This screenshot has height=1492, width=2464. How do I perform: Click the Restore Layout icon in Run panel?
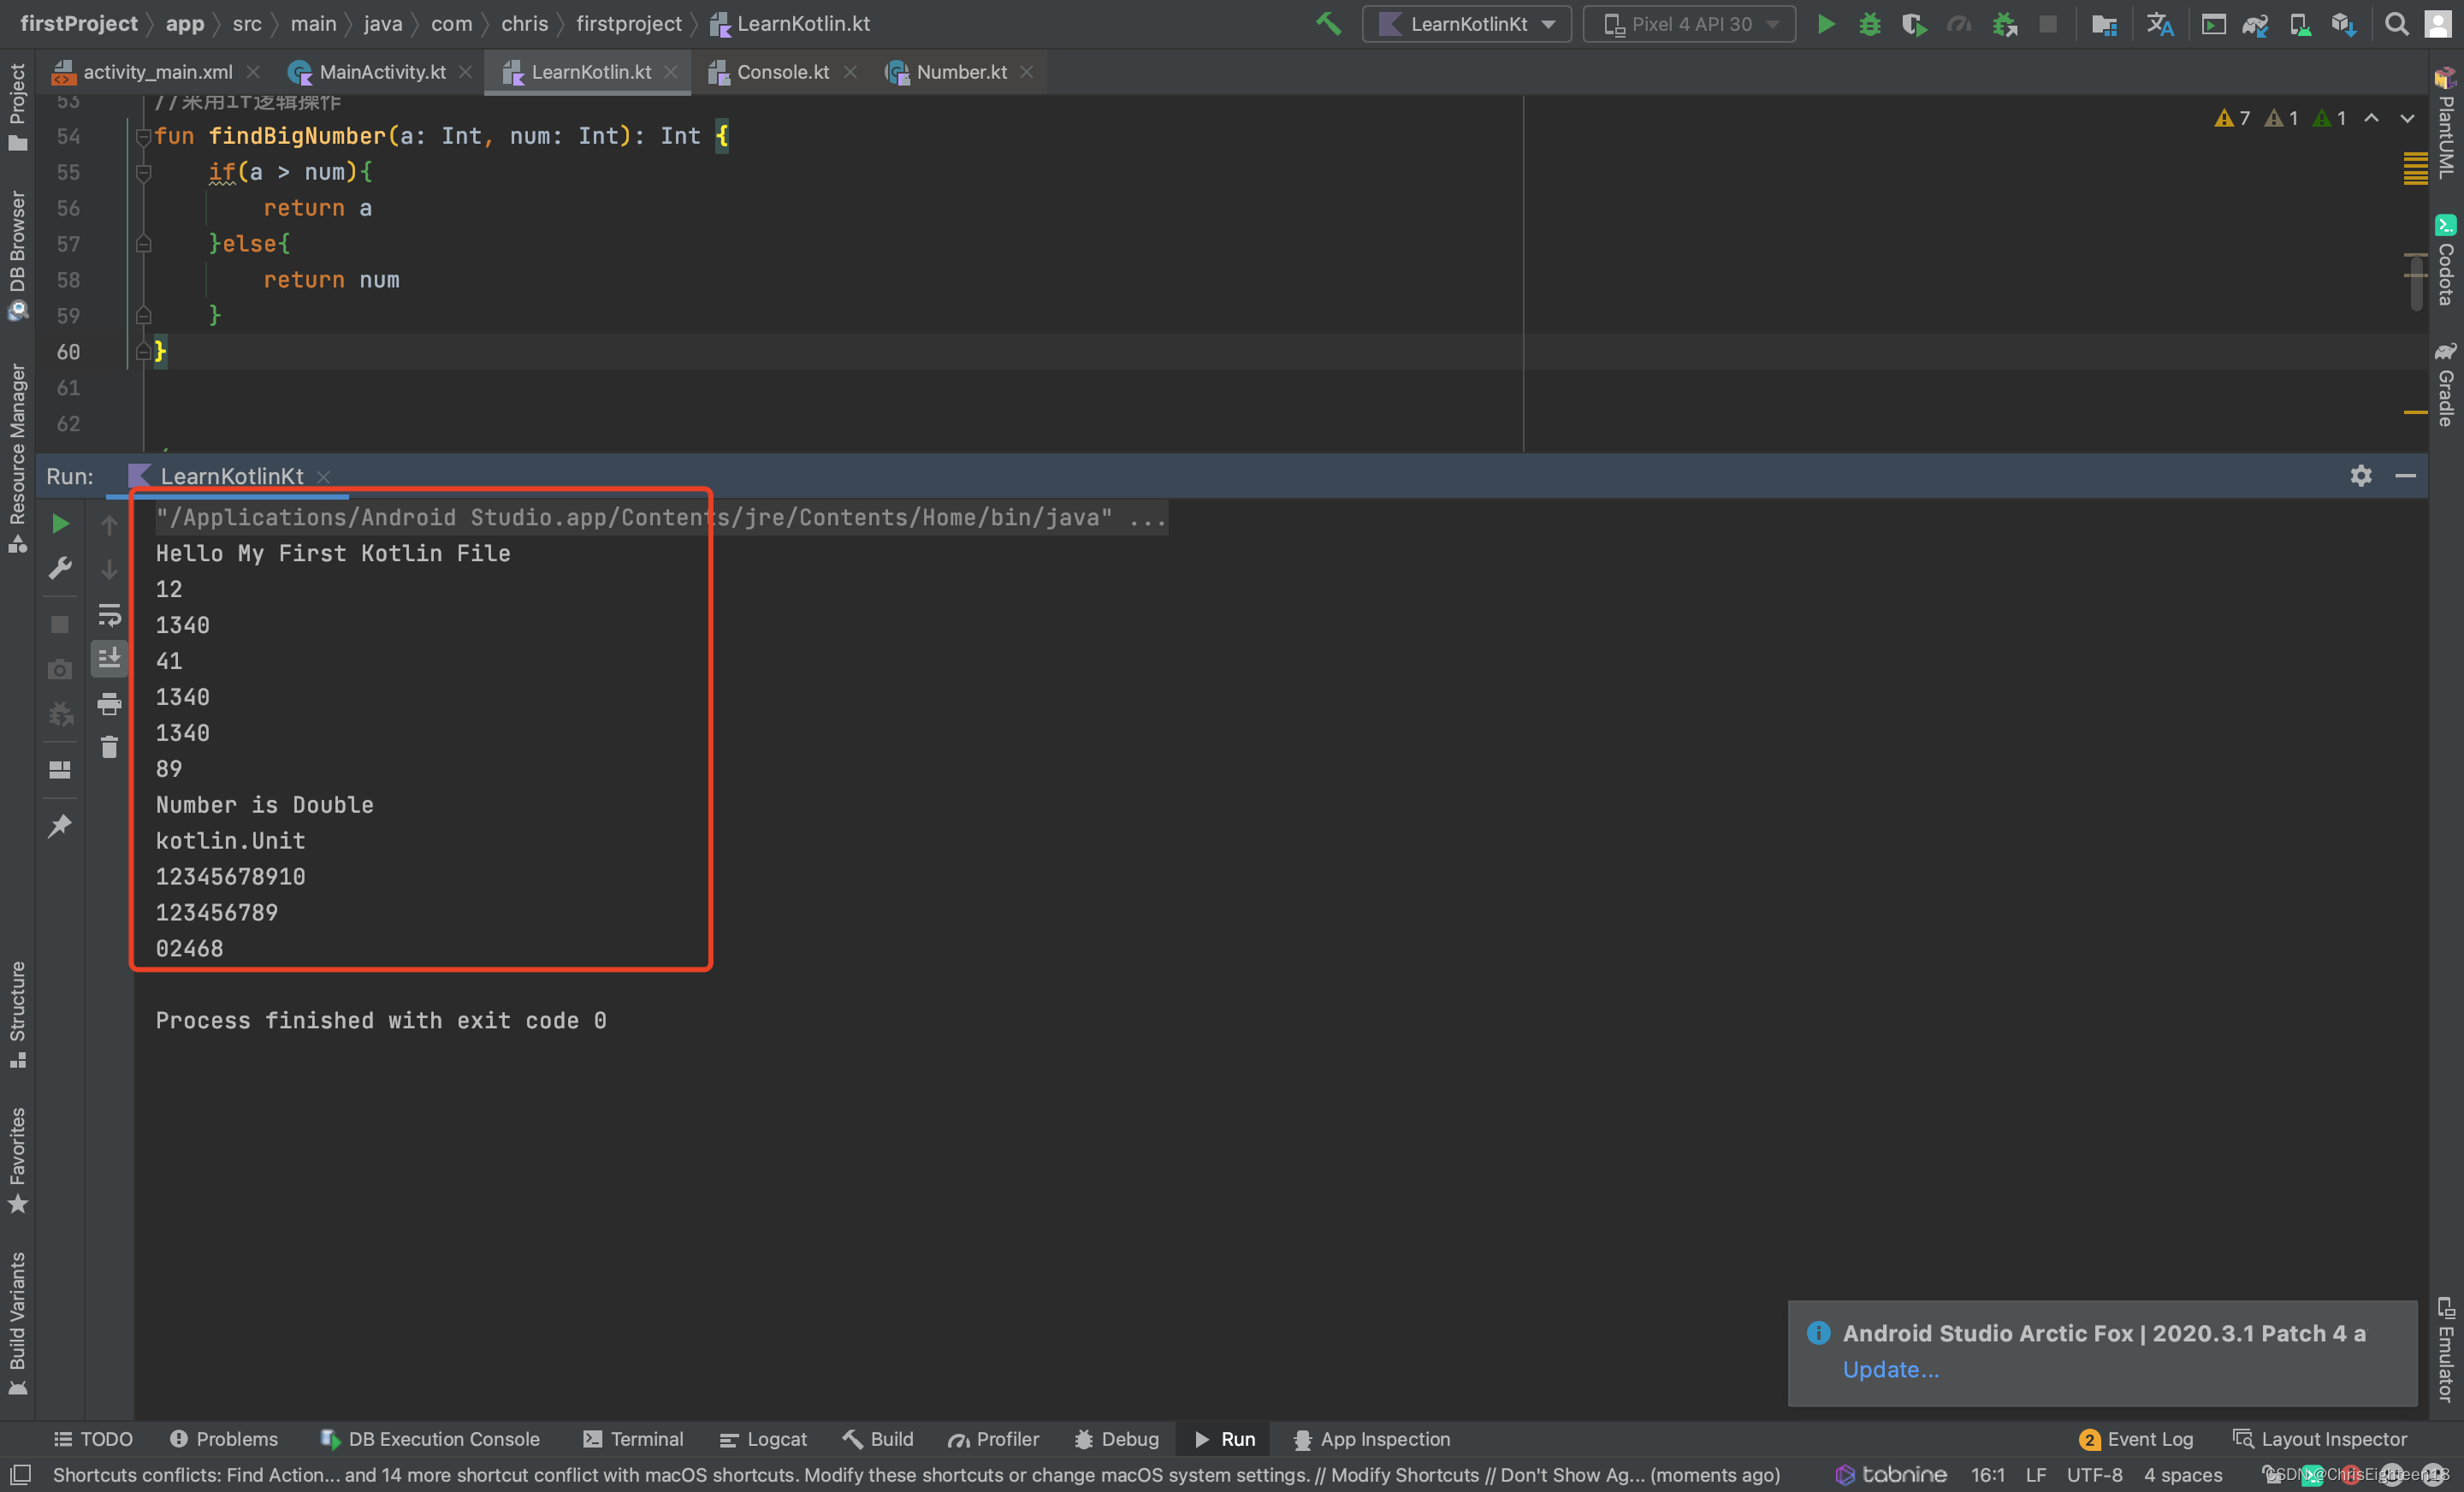pyautogui.click(x=60, y=769)
